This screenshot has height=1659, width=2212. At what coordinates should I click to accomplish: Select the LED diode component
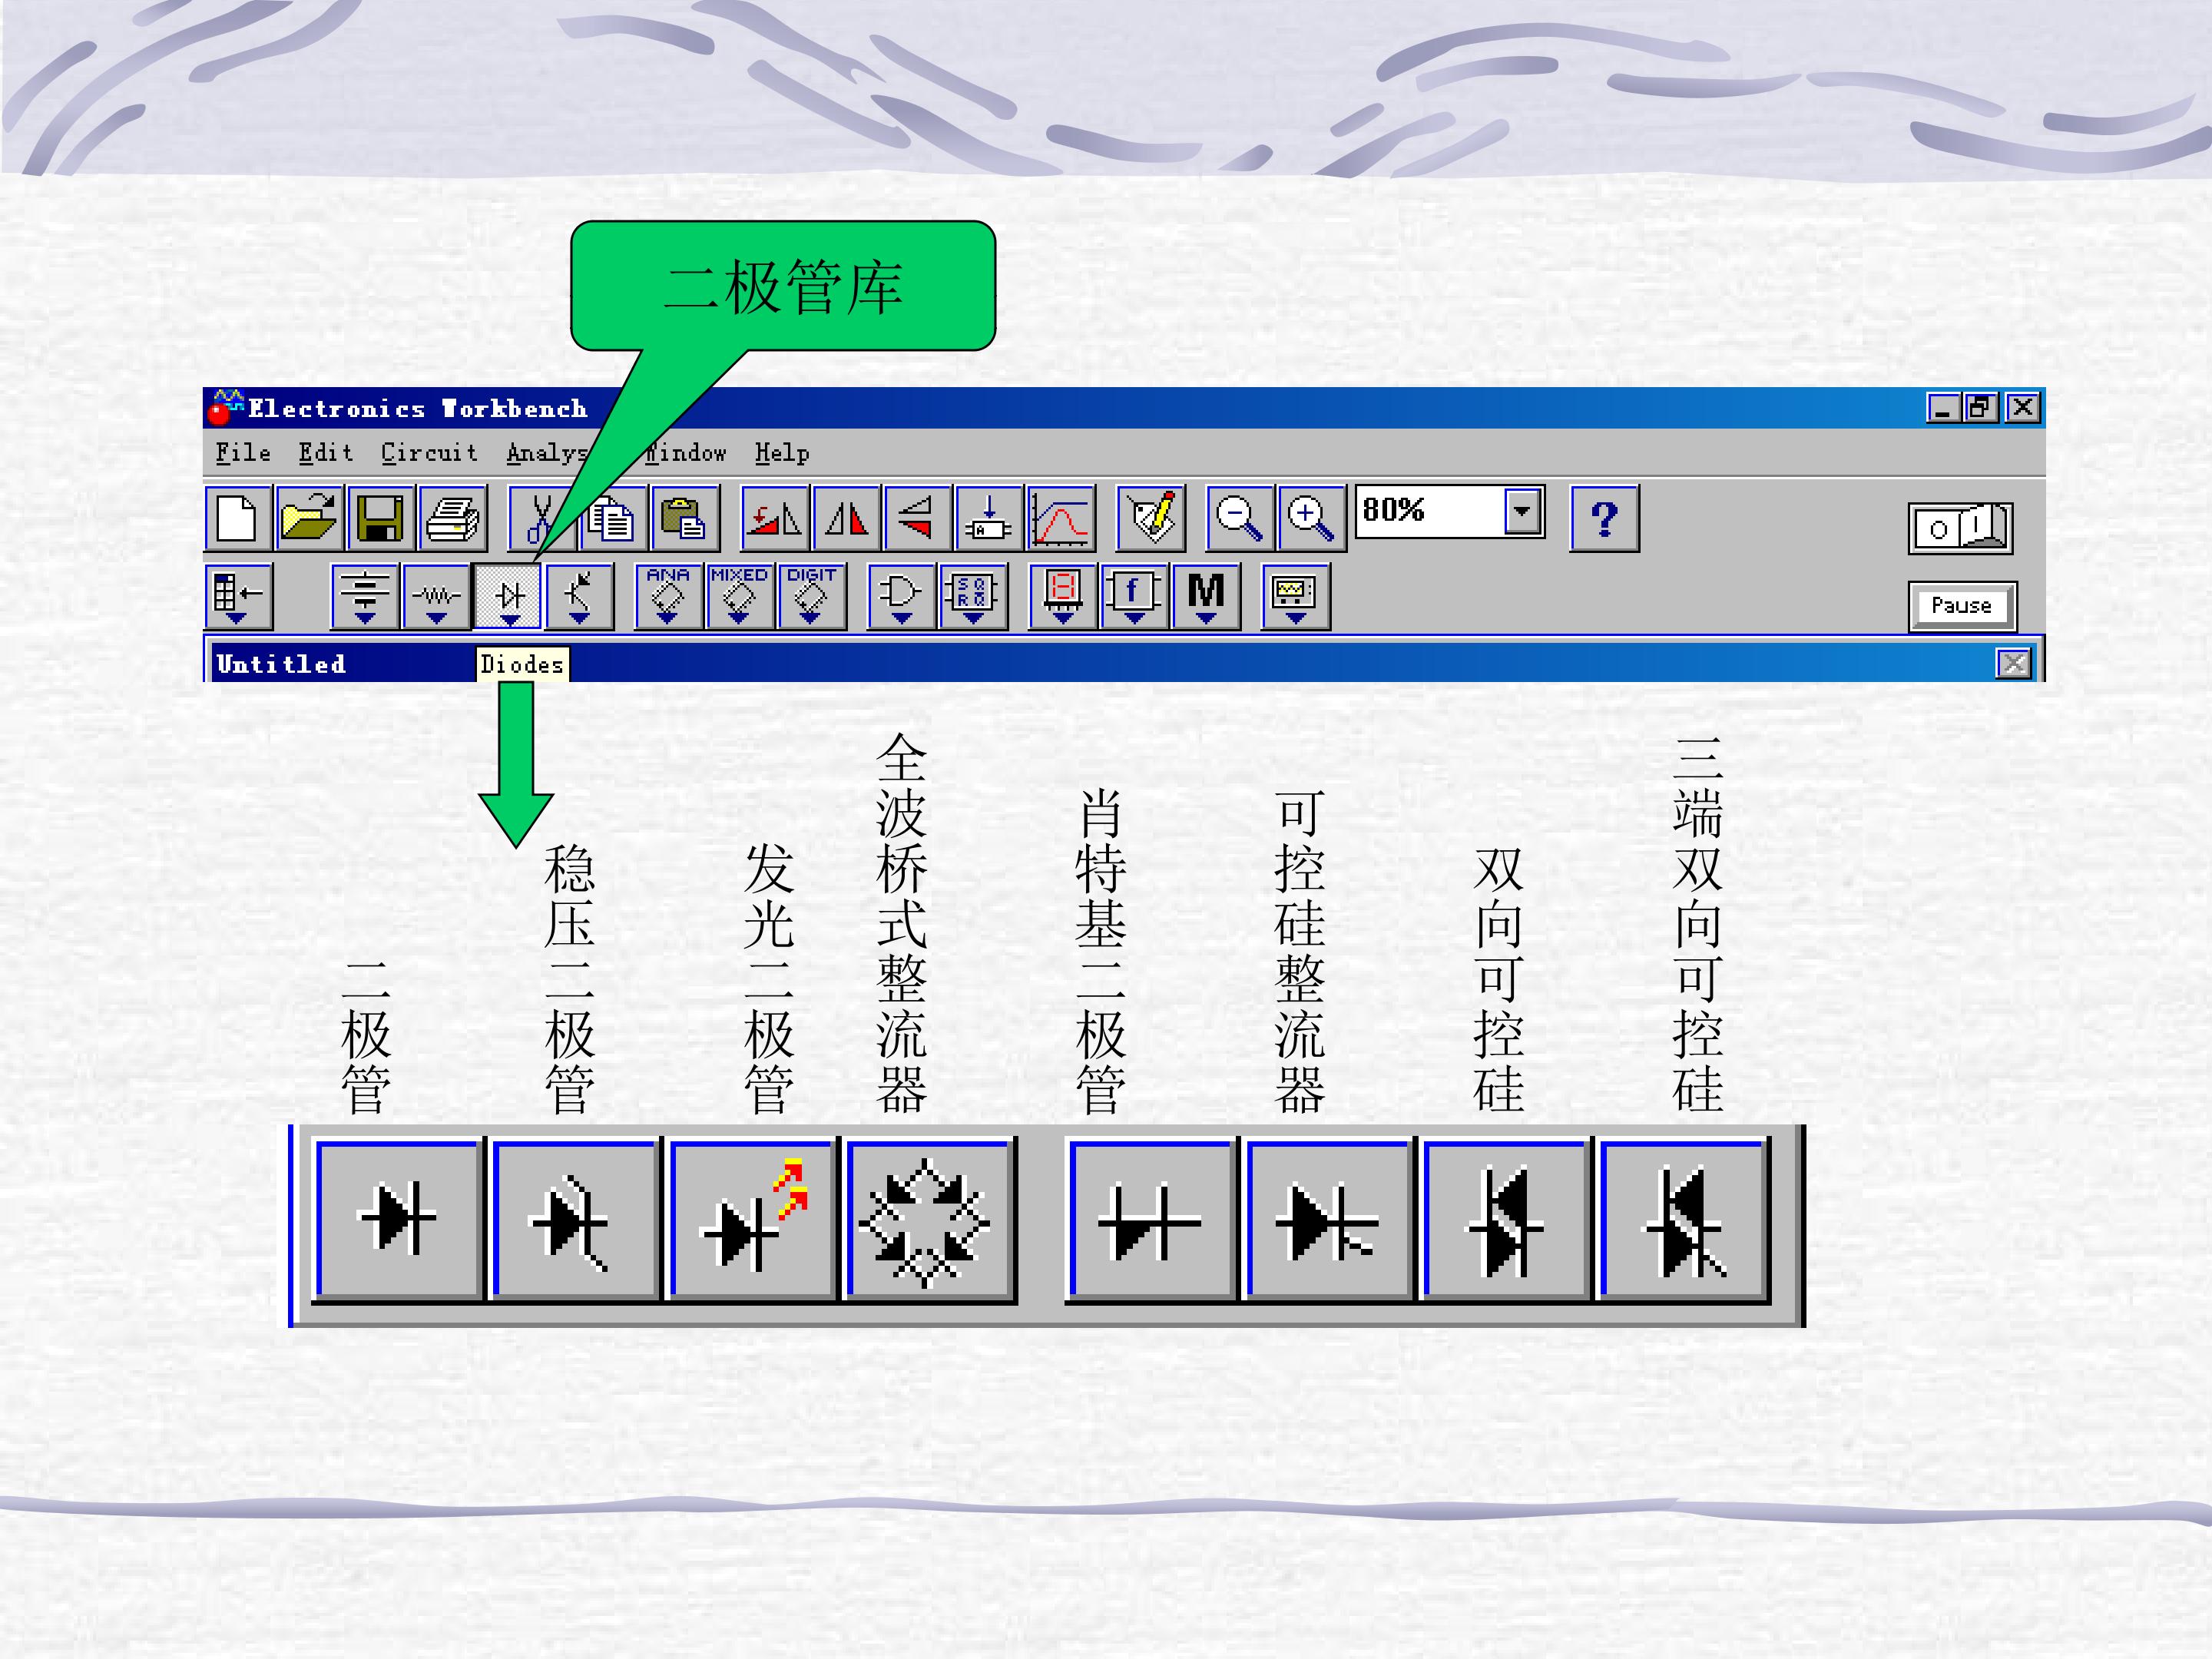click(752, 1219)
